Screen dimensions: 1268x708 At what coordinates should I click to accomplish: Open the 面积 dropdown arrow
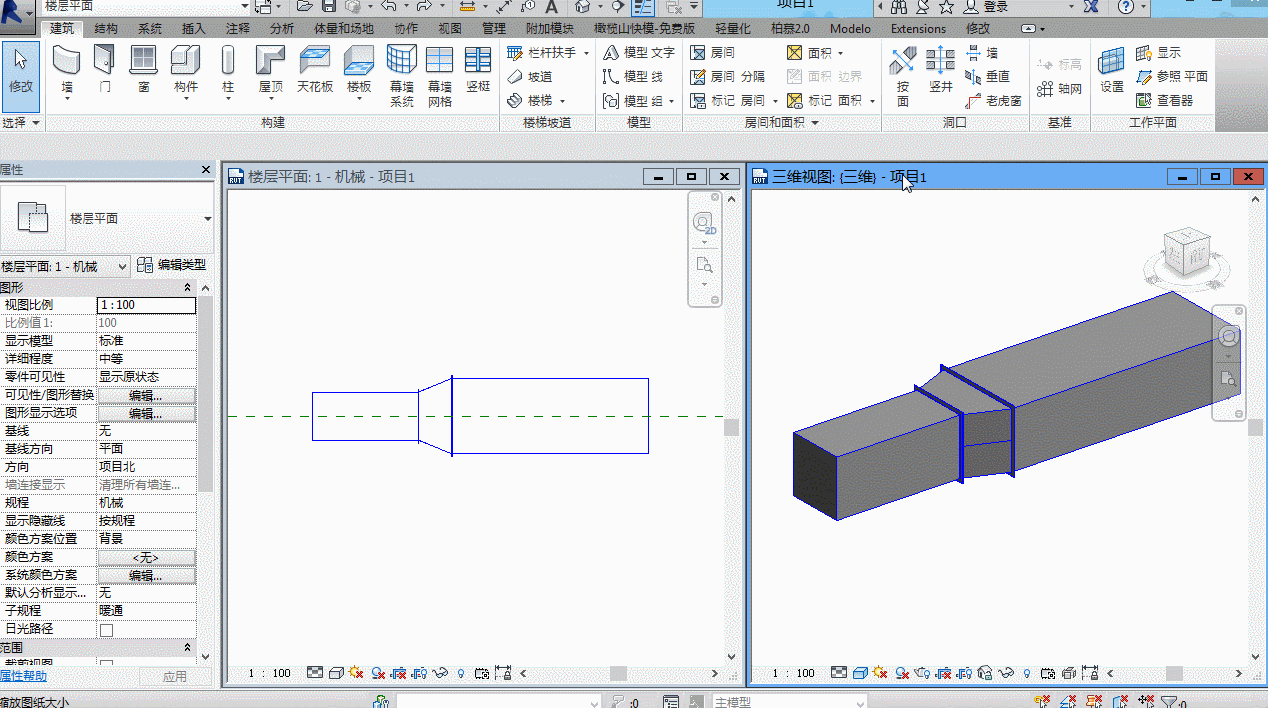(x=840, y=52)
